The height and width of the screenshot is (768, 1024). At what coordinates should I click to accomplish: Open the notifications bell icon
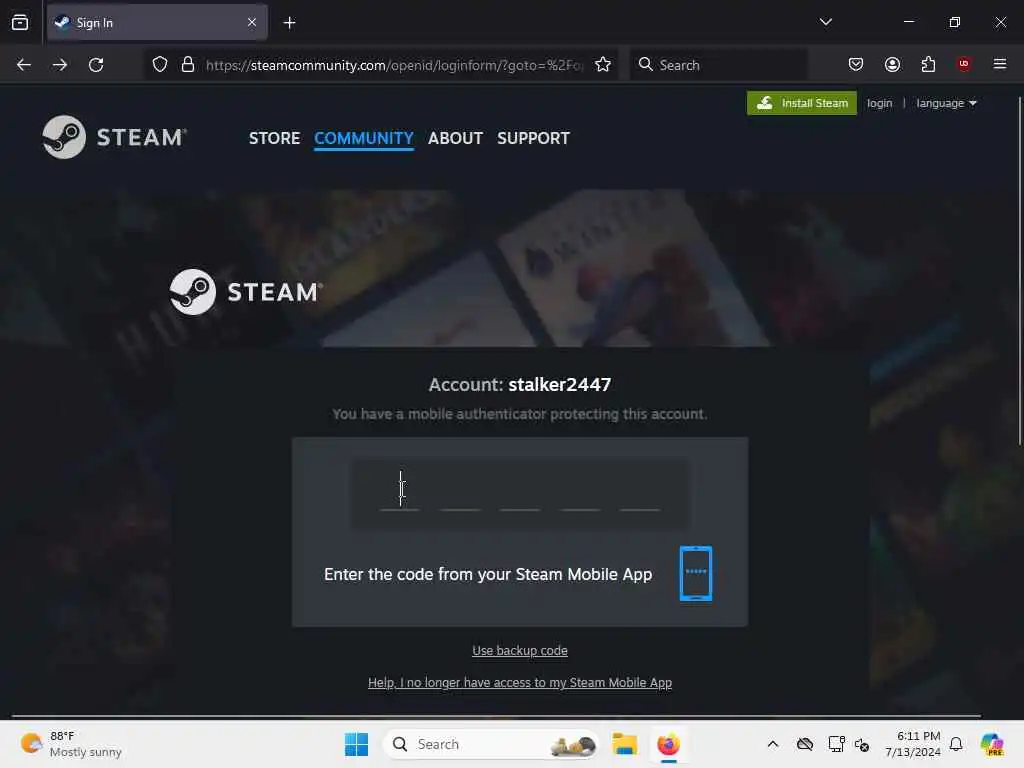coord(955,744)
